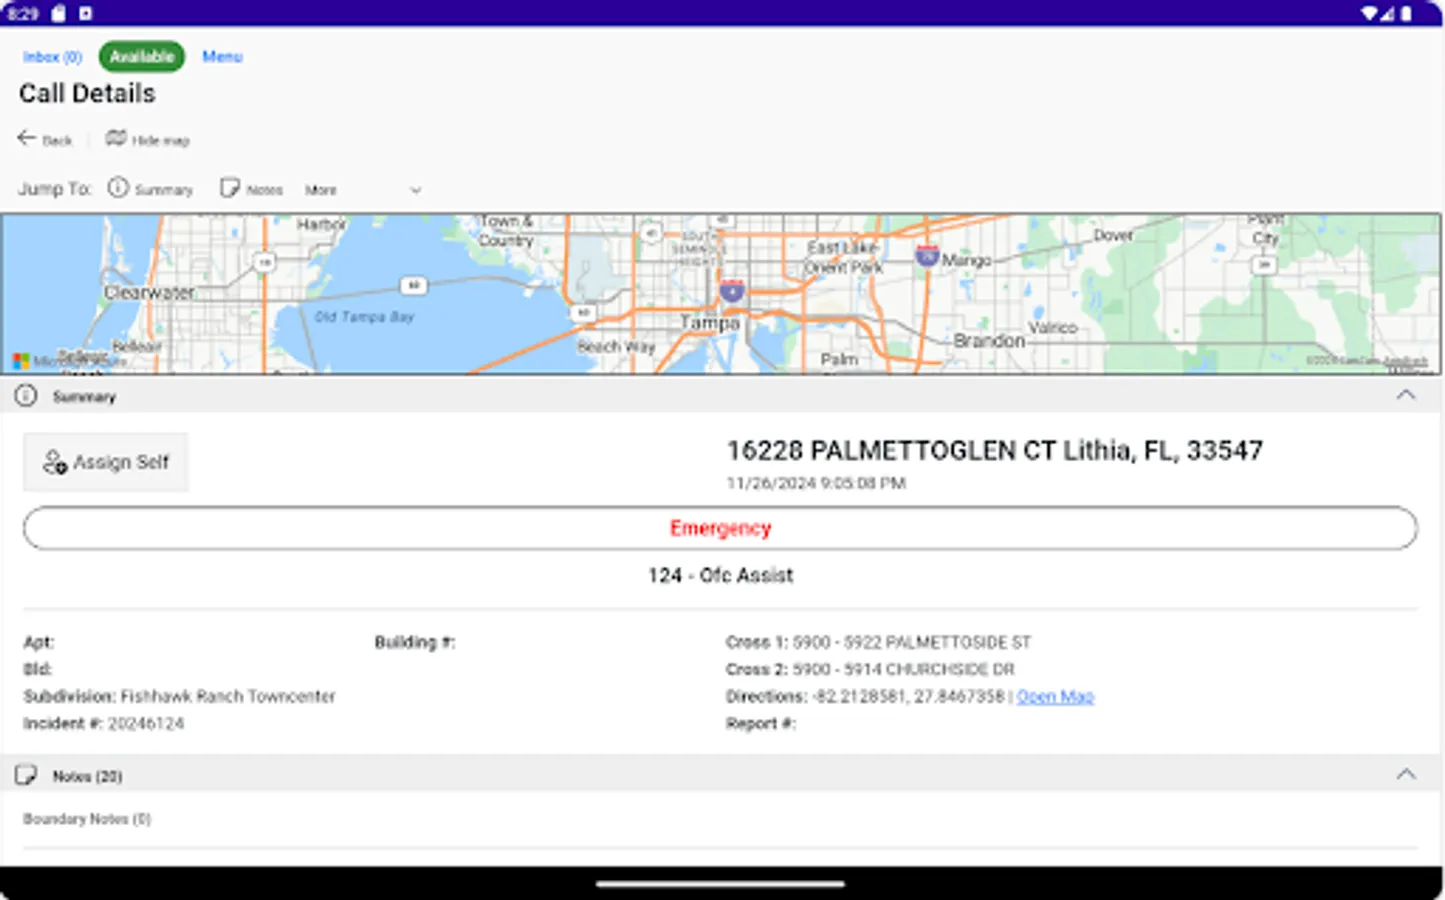Viewport: 1445px width, 900px height.
Task: Switch to Inbox (0)
Action: click(52, 56)
